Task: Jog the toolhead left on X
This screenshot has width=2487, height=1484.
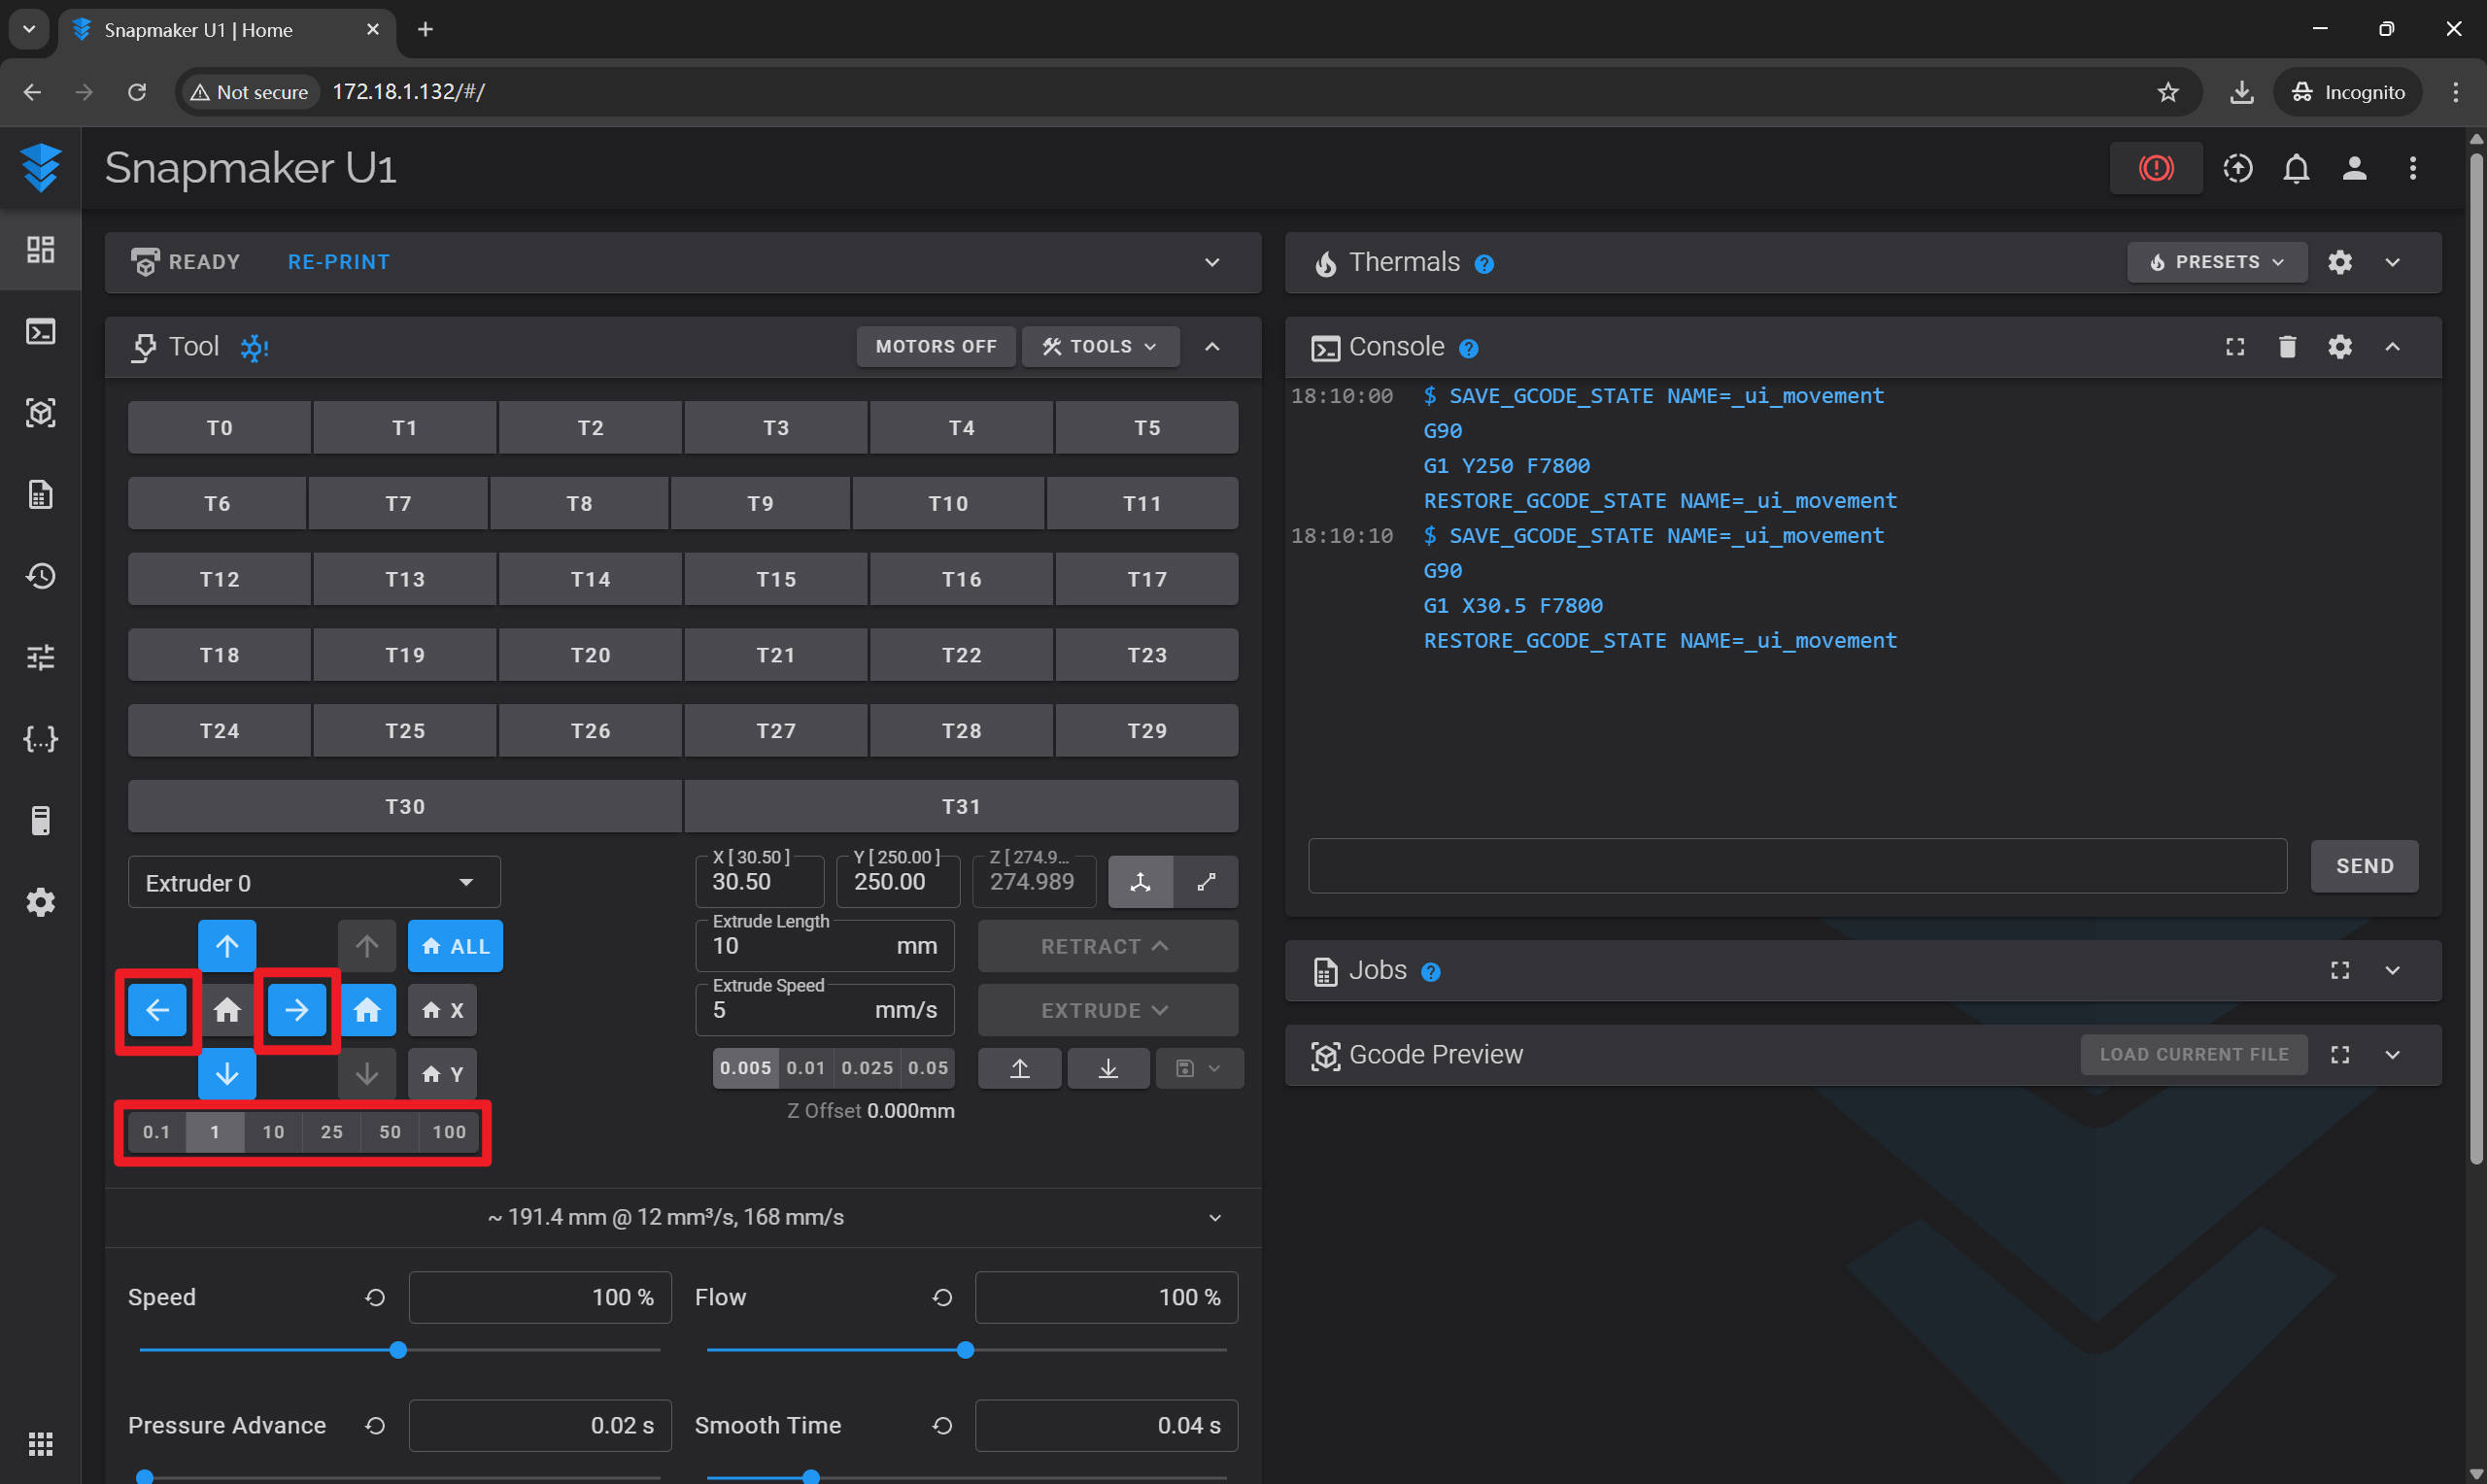Action: tap(158, 1010)
